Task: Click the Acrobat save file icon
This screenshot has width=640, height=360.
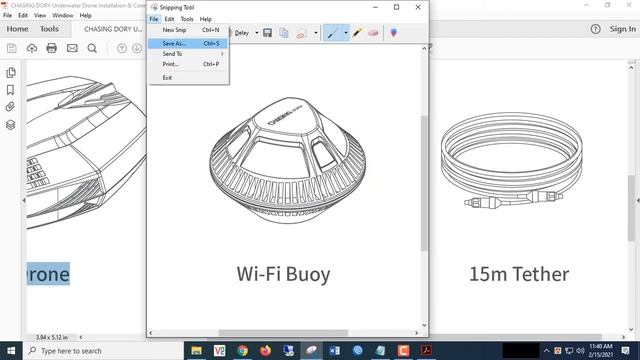Action: 12,48
